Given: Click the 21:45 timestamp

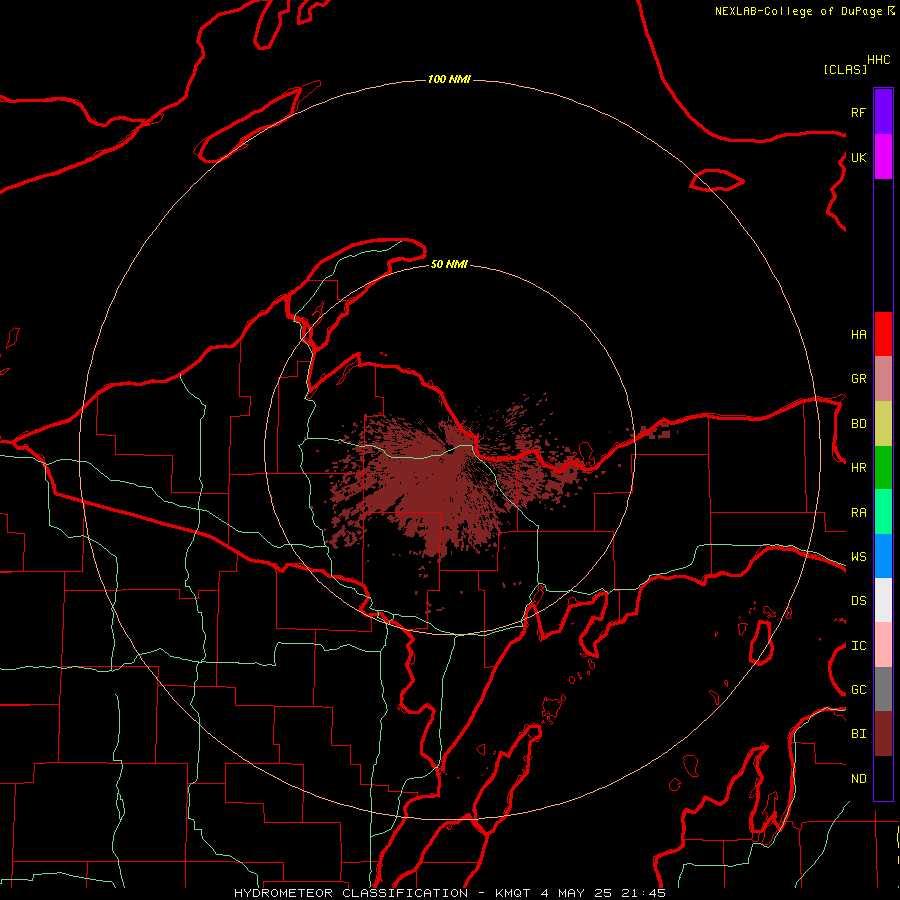Looking at the screenshot, I should (643, 893).
